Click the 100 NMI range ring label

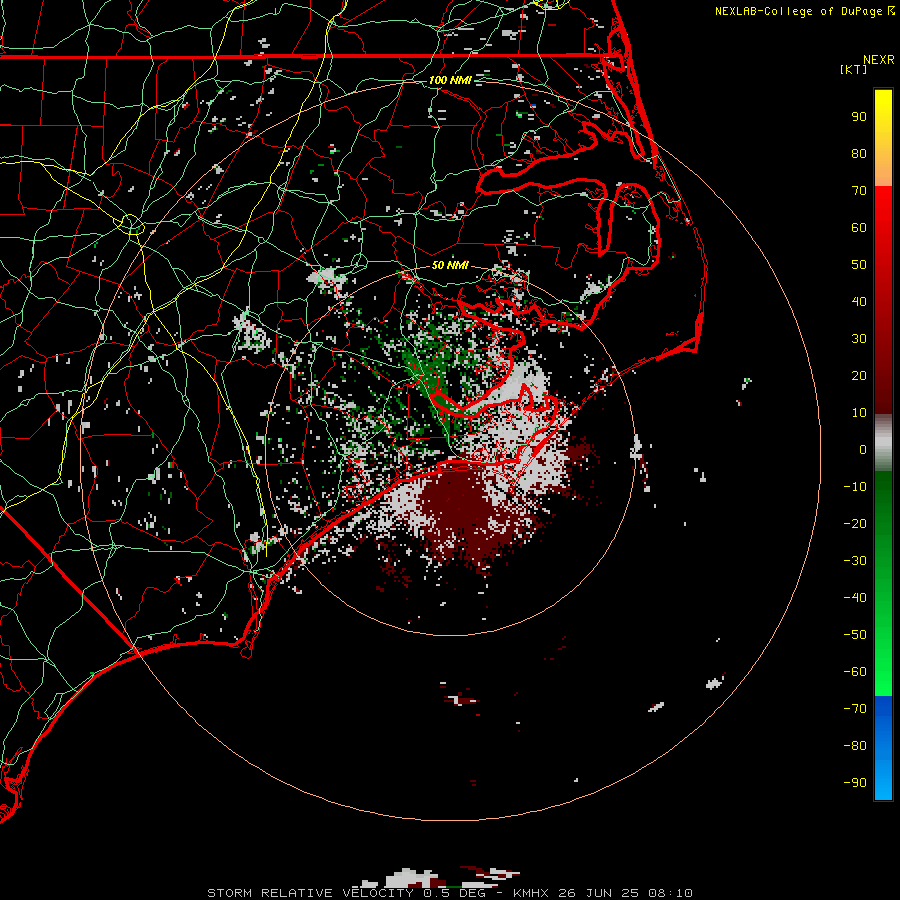[449, 80]
